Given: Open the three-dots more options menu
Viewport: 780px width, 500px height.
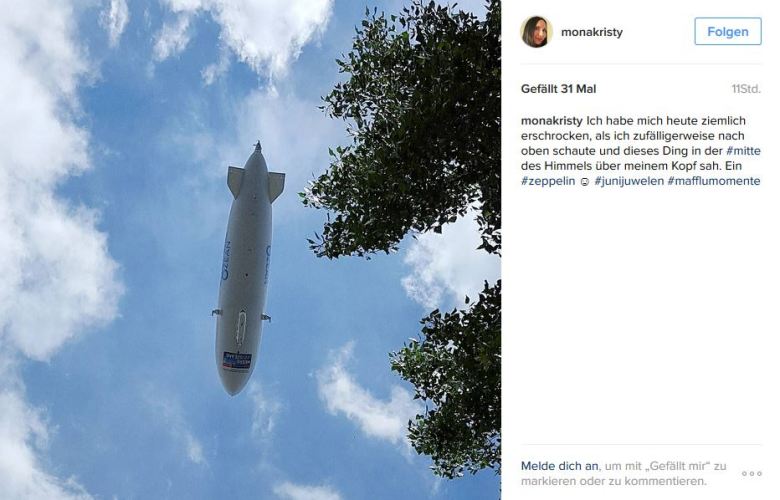Looking at the screenshot, I should pos(752,473).
